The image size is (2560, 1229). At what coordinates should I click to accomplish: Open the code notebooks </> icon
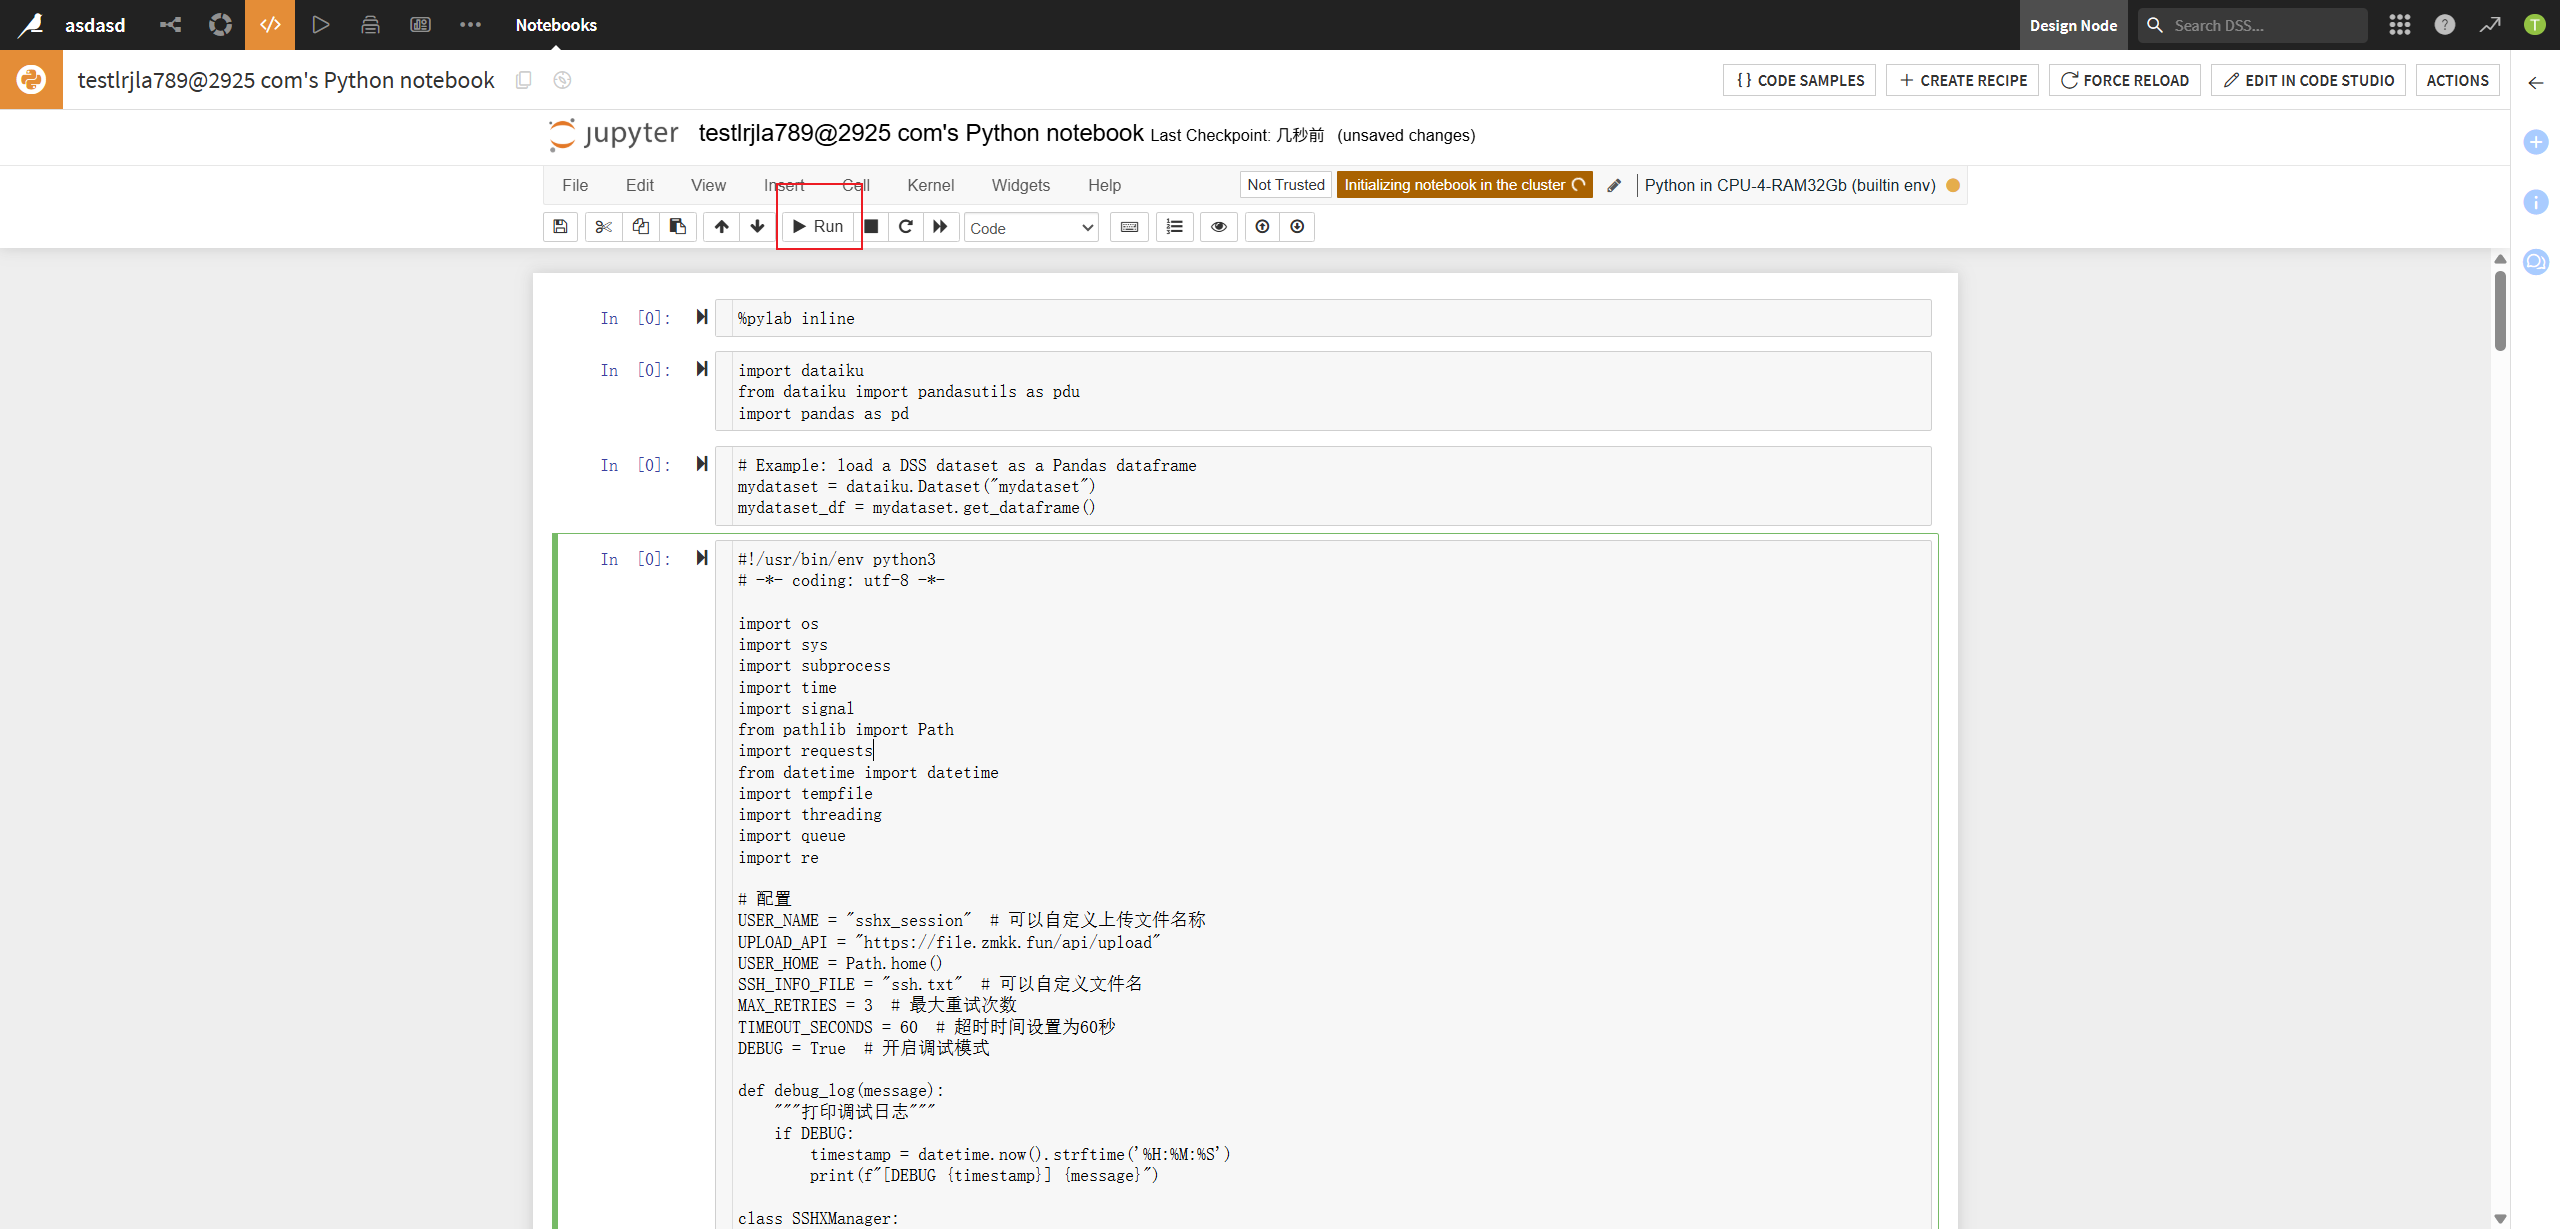(270, 25)
